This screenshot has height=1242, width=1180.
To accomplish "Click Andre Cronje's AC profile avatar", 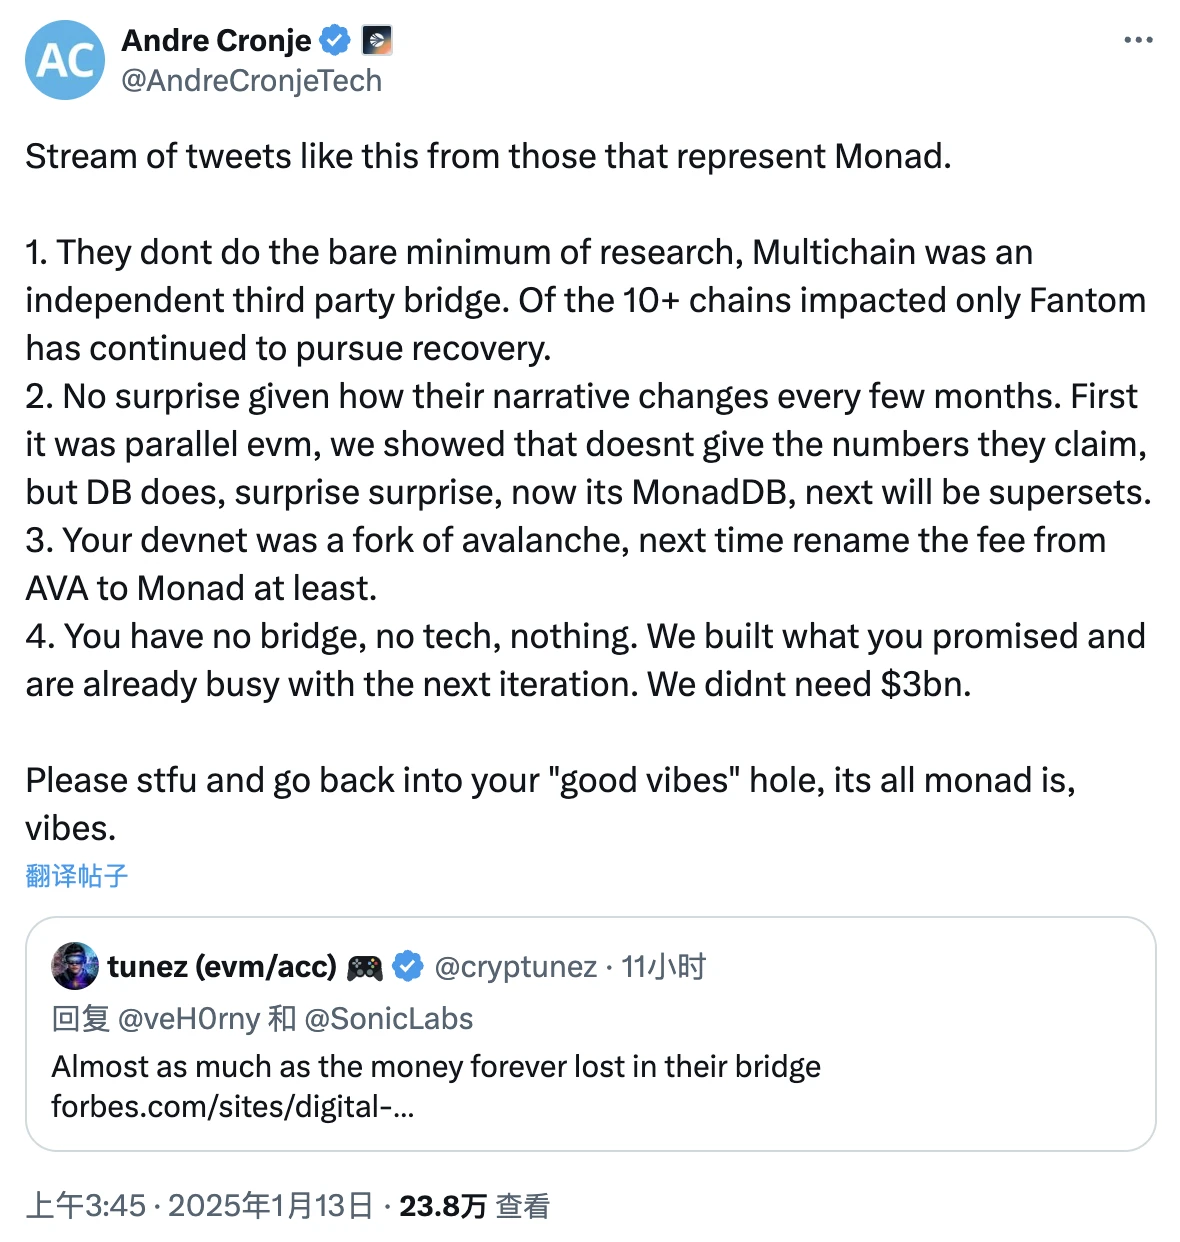I will click(x=65, y=60).
